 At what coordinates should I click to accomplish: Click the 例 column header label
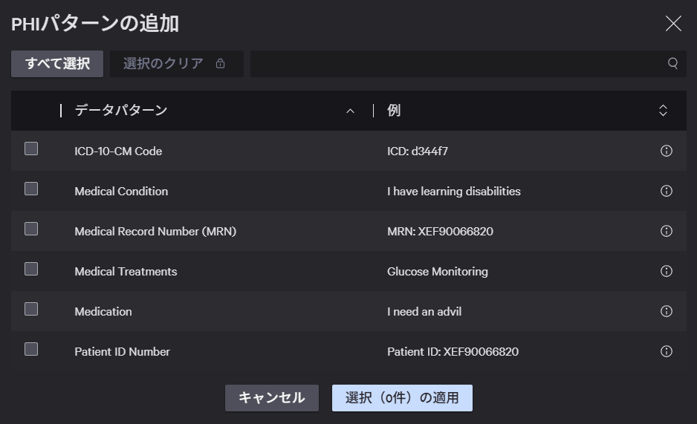click(x=394, y=110)
